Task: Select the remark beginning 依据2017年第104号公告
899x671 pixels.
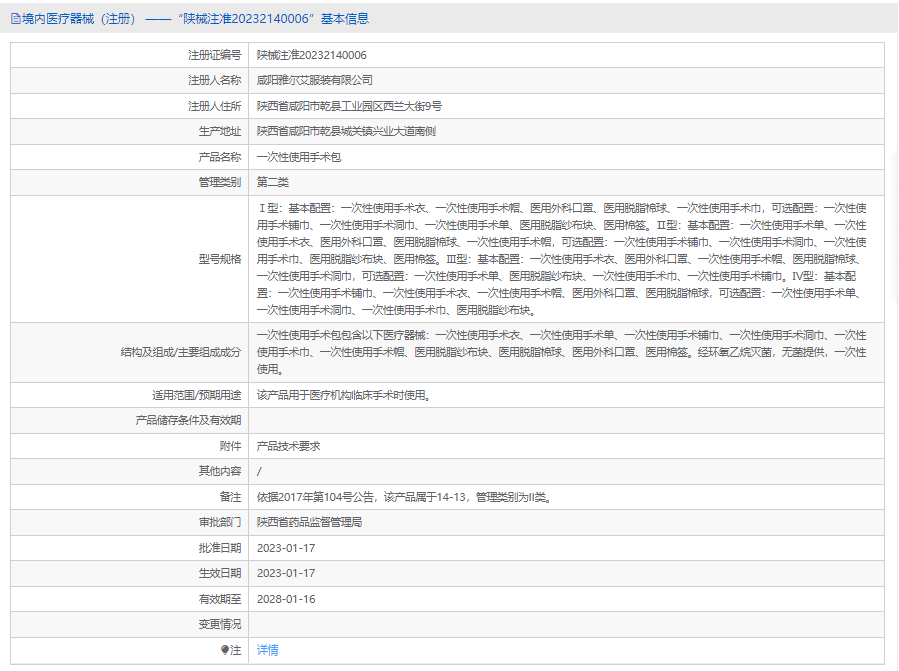Action: (404, 497)
